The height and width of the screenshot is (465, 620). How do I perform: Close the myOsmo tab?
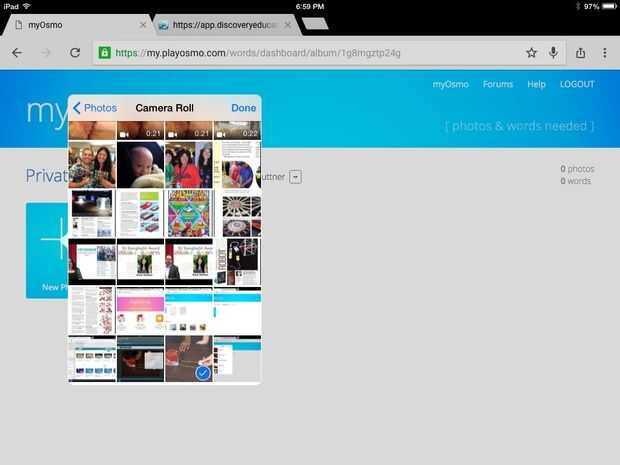(x=143, y=25)
